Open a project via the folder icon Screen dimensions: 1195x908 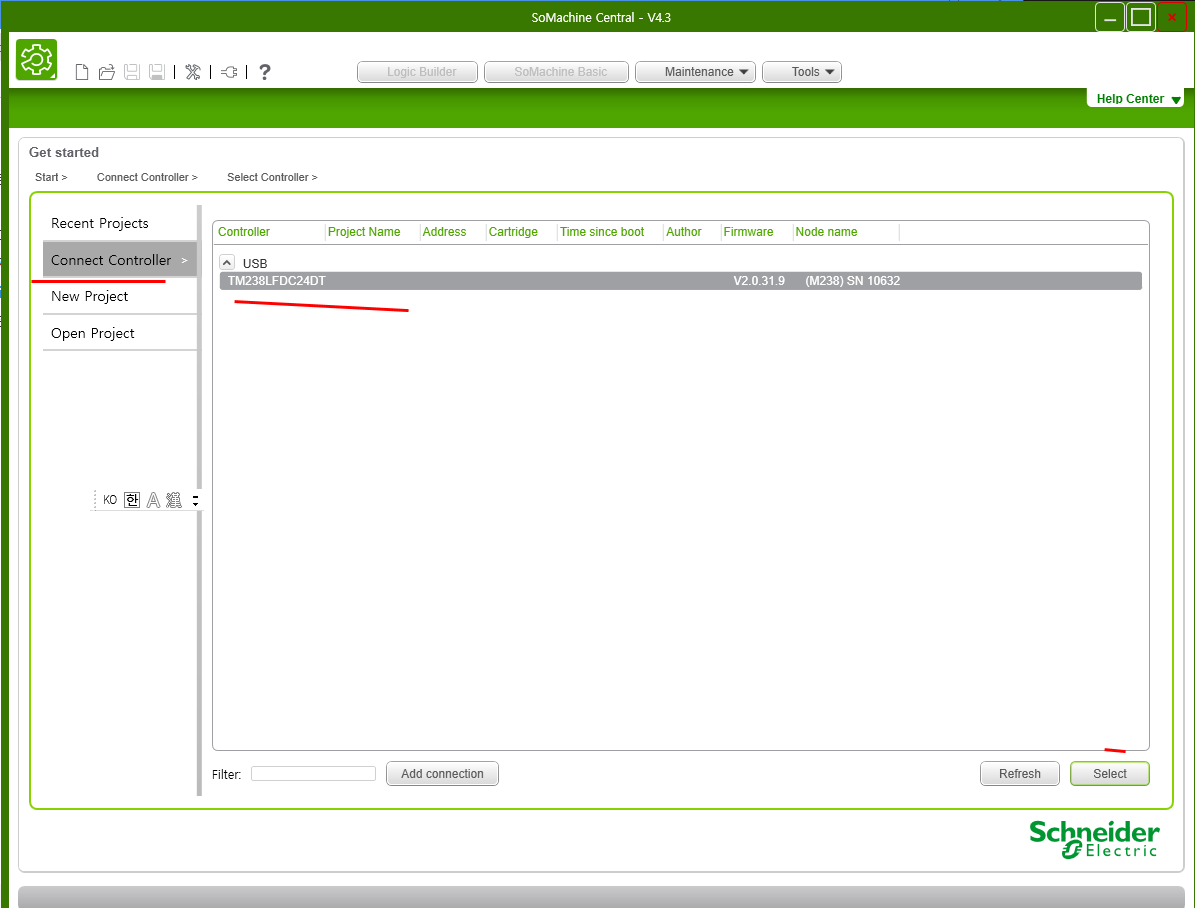(x=107, y=72)
